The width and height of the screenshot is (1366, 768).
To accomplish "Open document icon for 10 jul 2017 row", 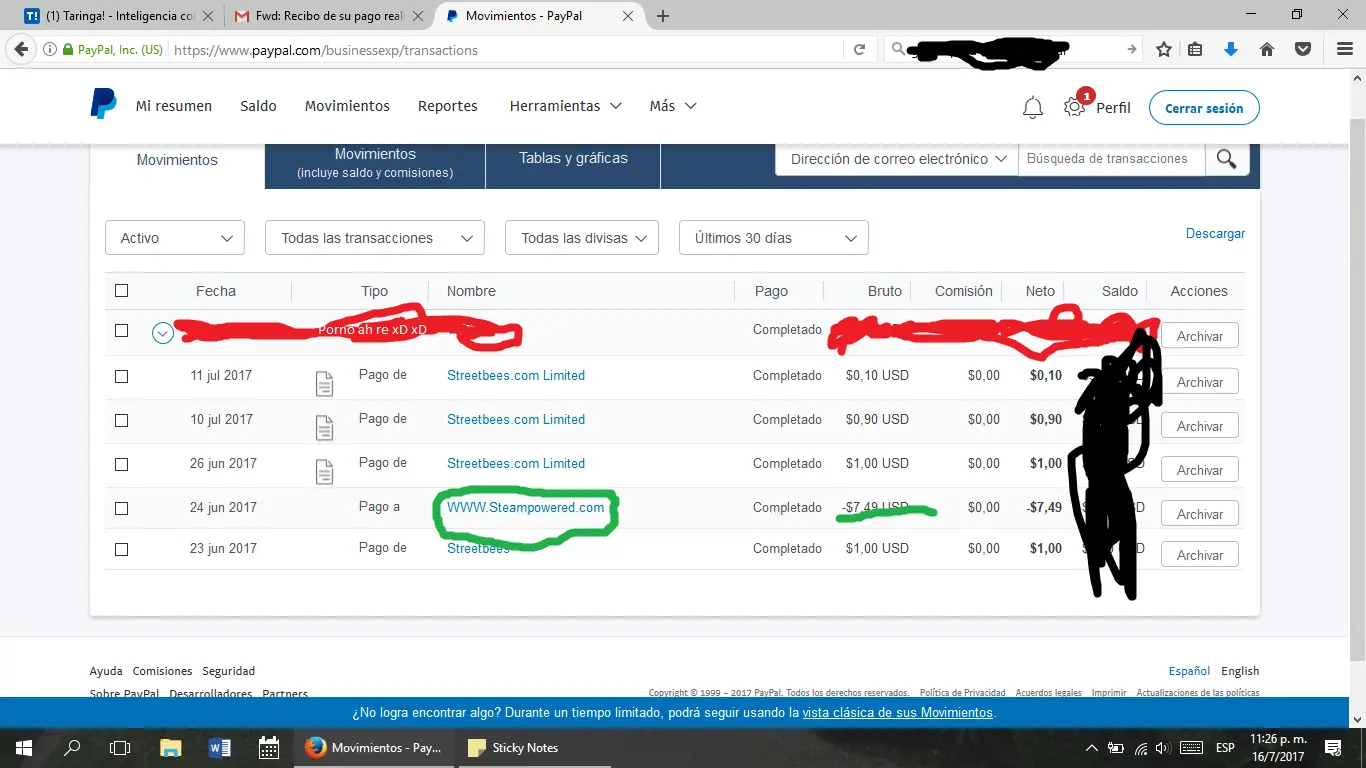I will tap(324, 427).
